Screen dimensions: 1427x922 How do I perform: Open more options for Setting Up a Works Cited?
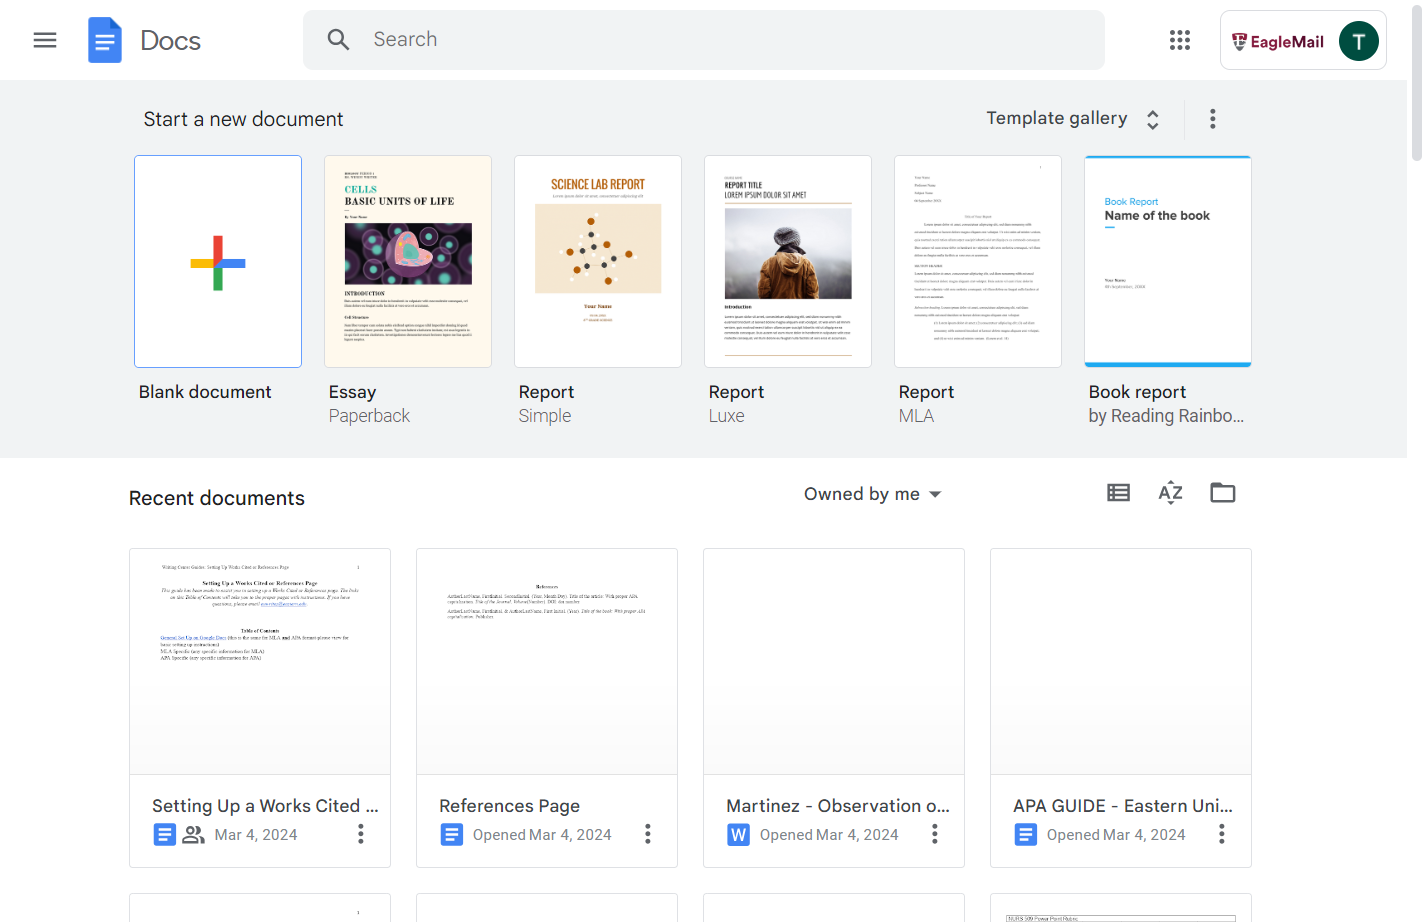click(x=361, y=834)
